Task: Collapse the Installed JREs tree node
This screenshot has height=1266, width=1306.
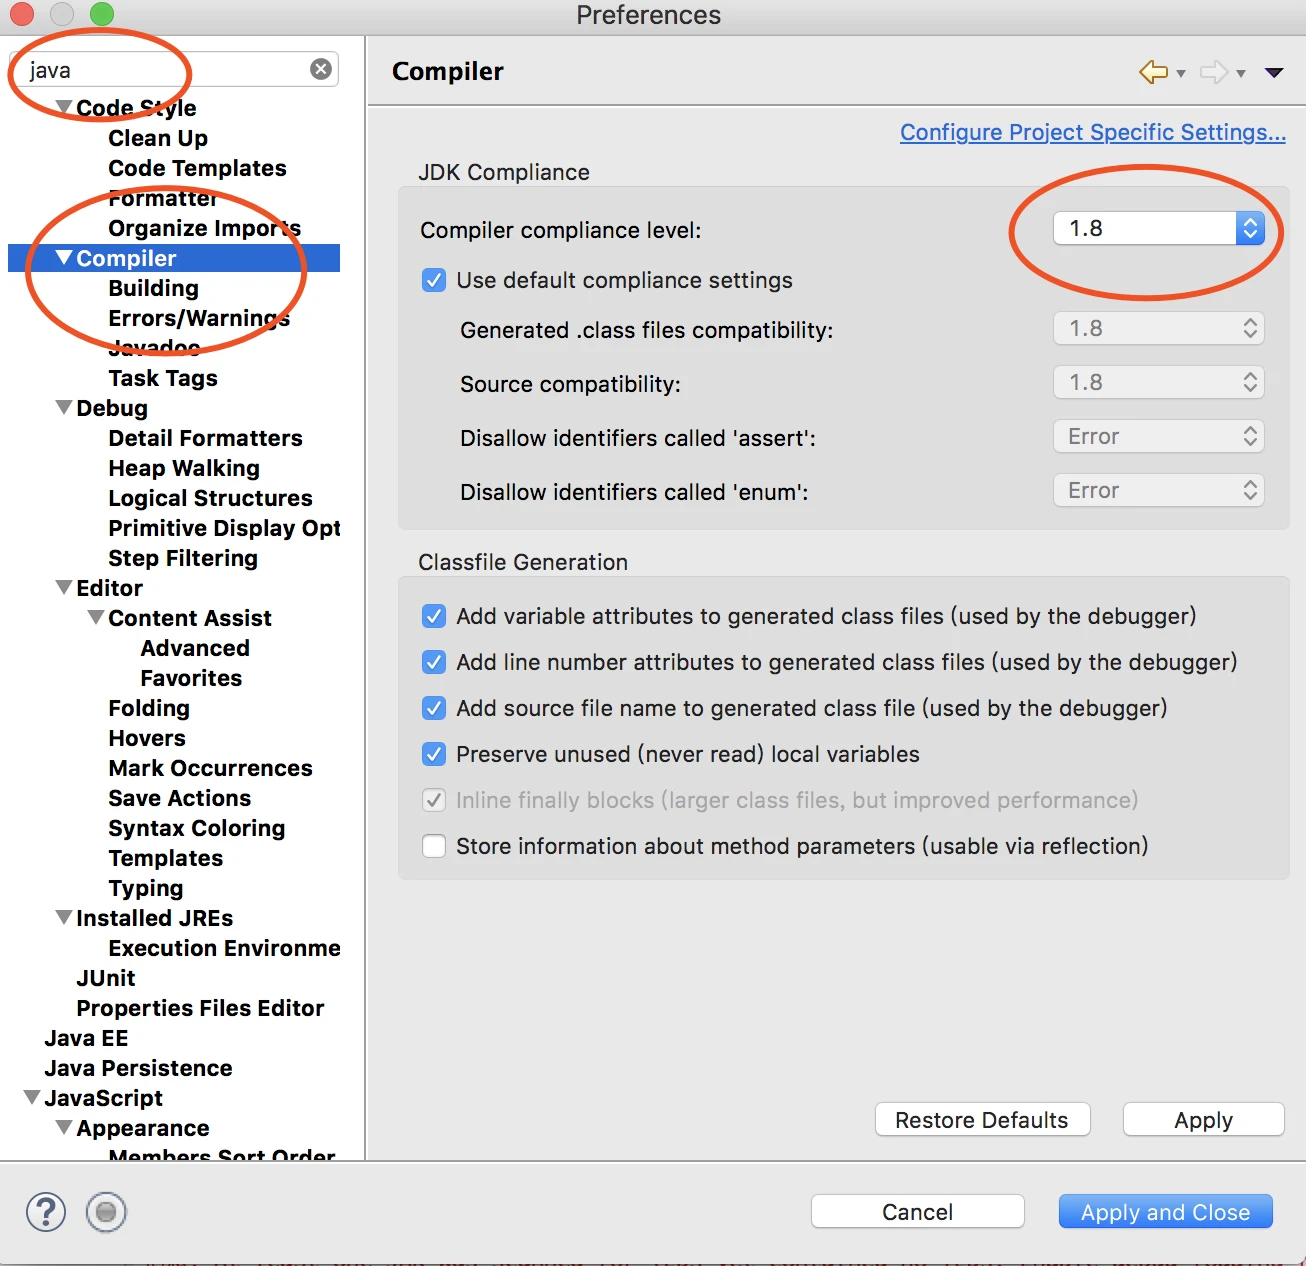Action: click(x=64, y=917)
